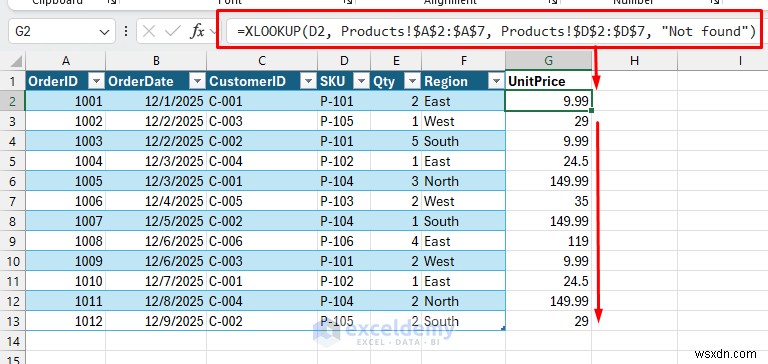This screenshot has height=364, width=768.
Task: Click SKU P-103 cell
Action: pos(344,201)
